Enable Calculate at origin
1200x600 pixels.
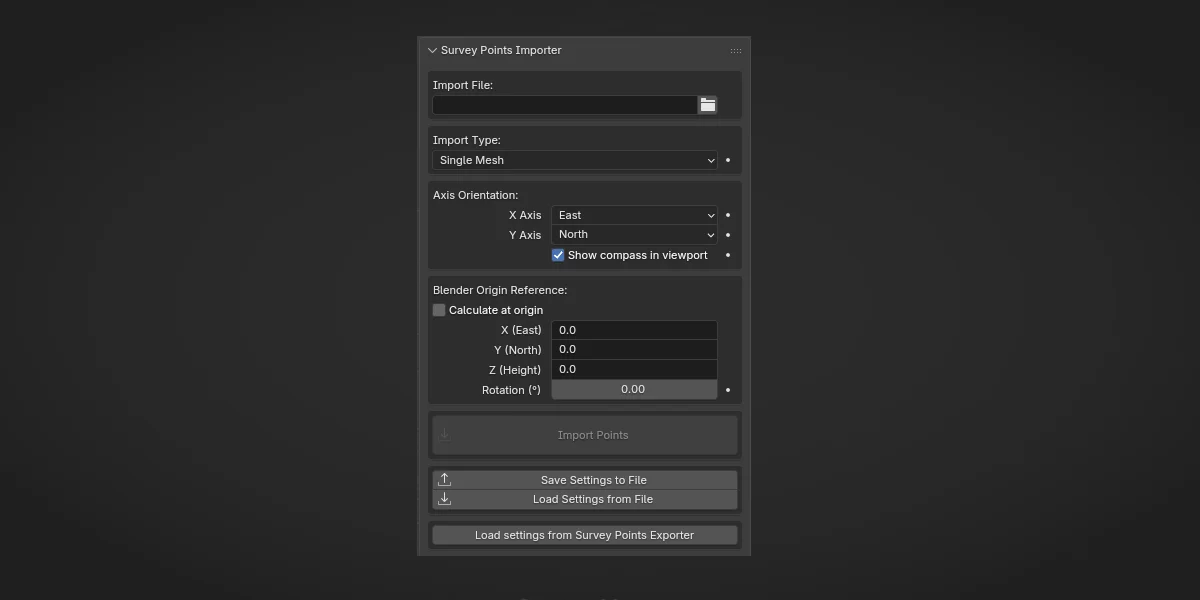click(438, 310)
